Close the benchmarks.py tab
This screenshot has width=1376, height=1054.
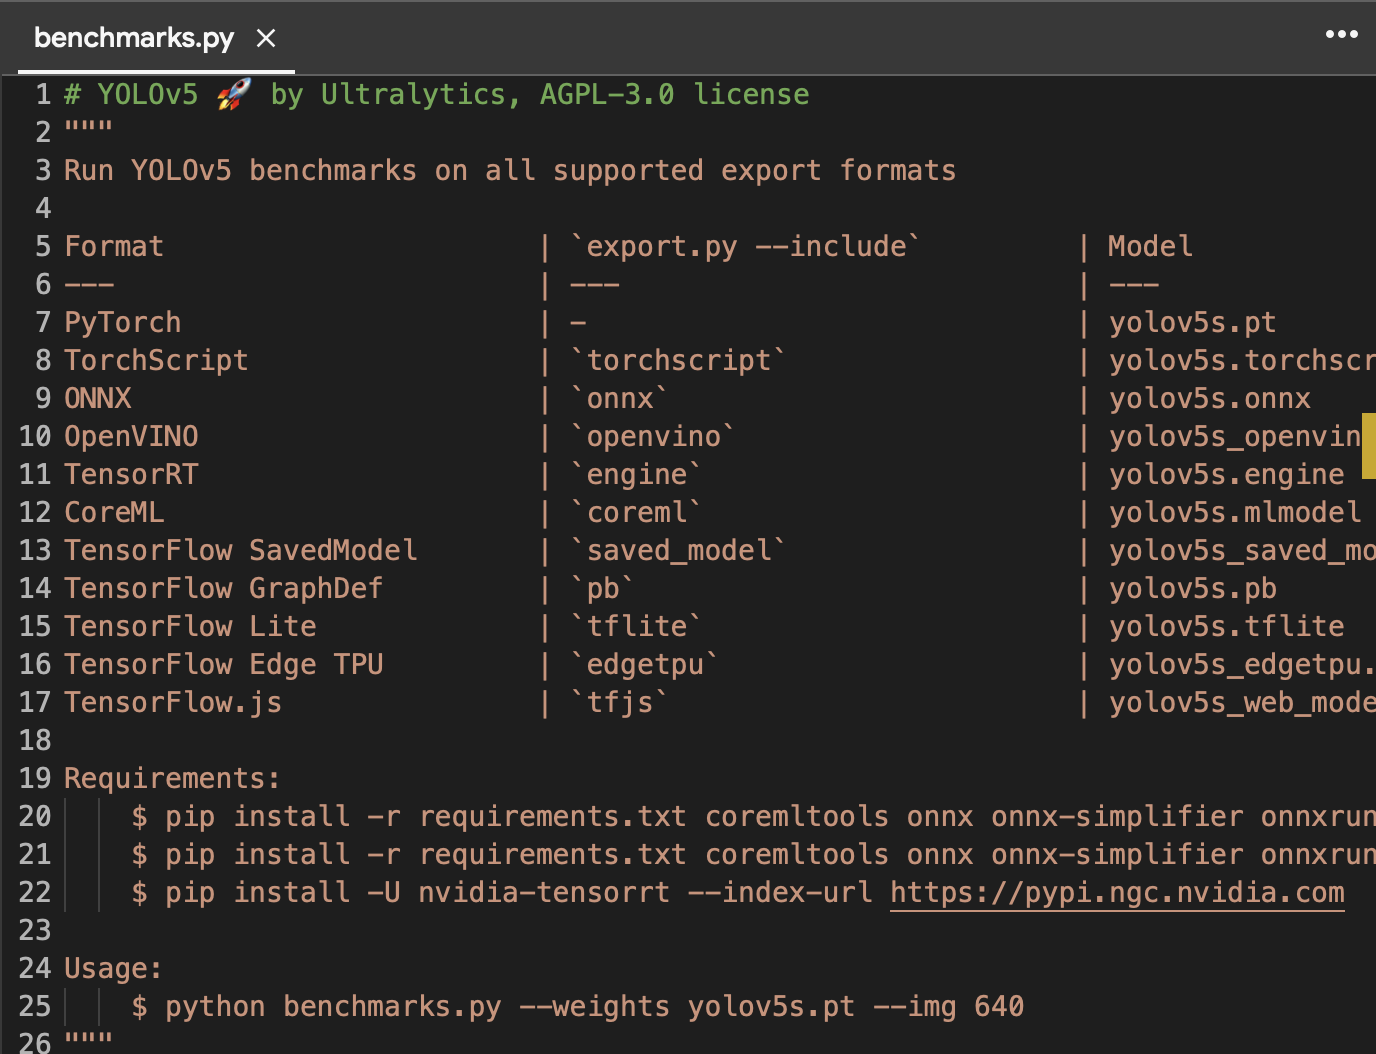coord(266,38)
